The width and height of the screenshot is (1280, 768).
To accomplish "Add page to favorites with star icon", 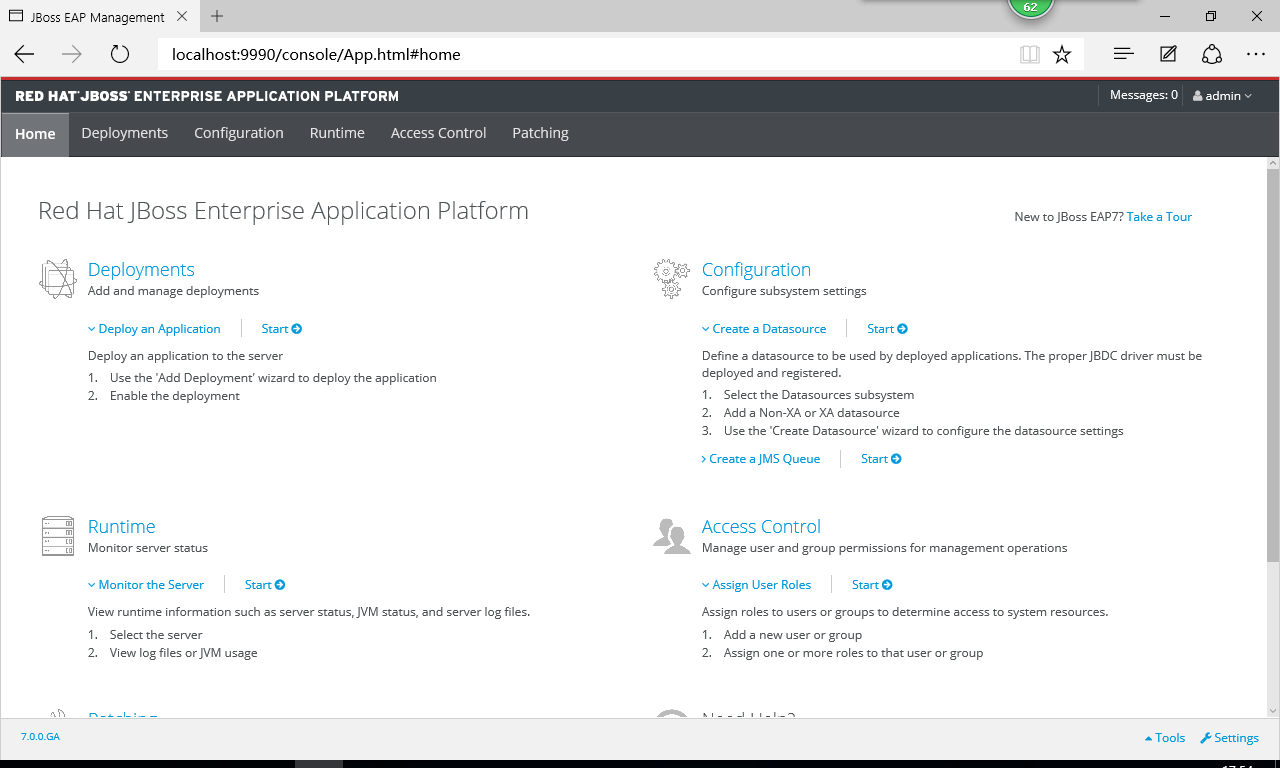I will [1062, 55].
